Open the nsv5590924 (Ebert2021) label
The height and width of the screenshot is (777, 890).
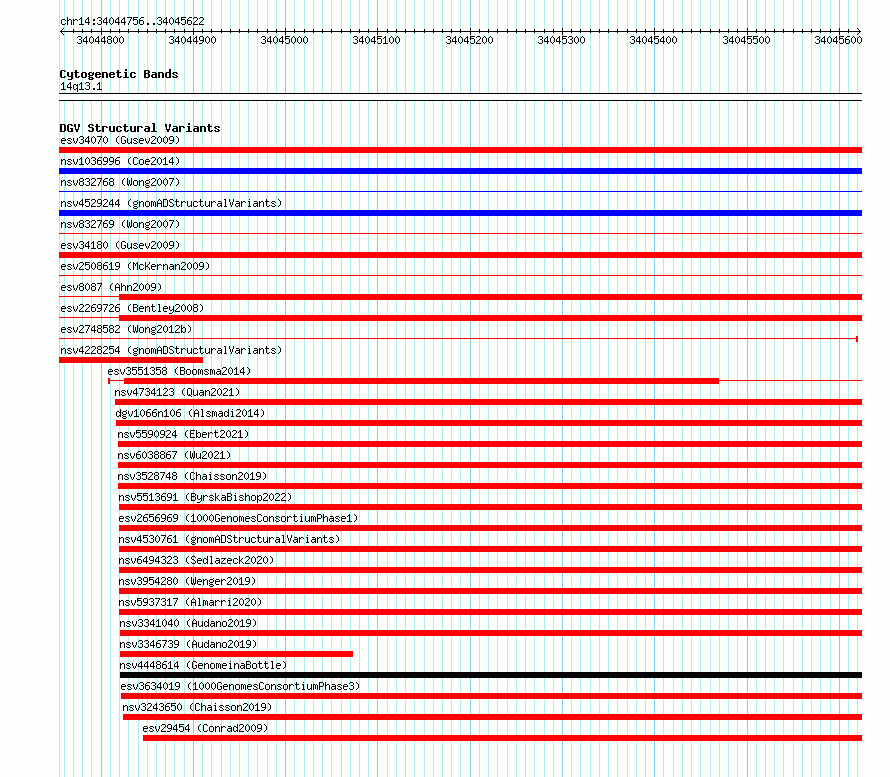tap(183, 434)
